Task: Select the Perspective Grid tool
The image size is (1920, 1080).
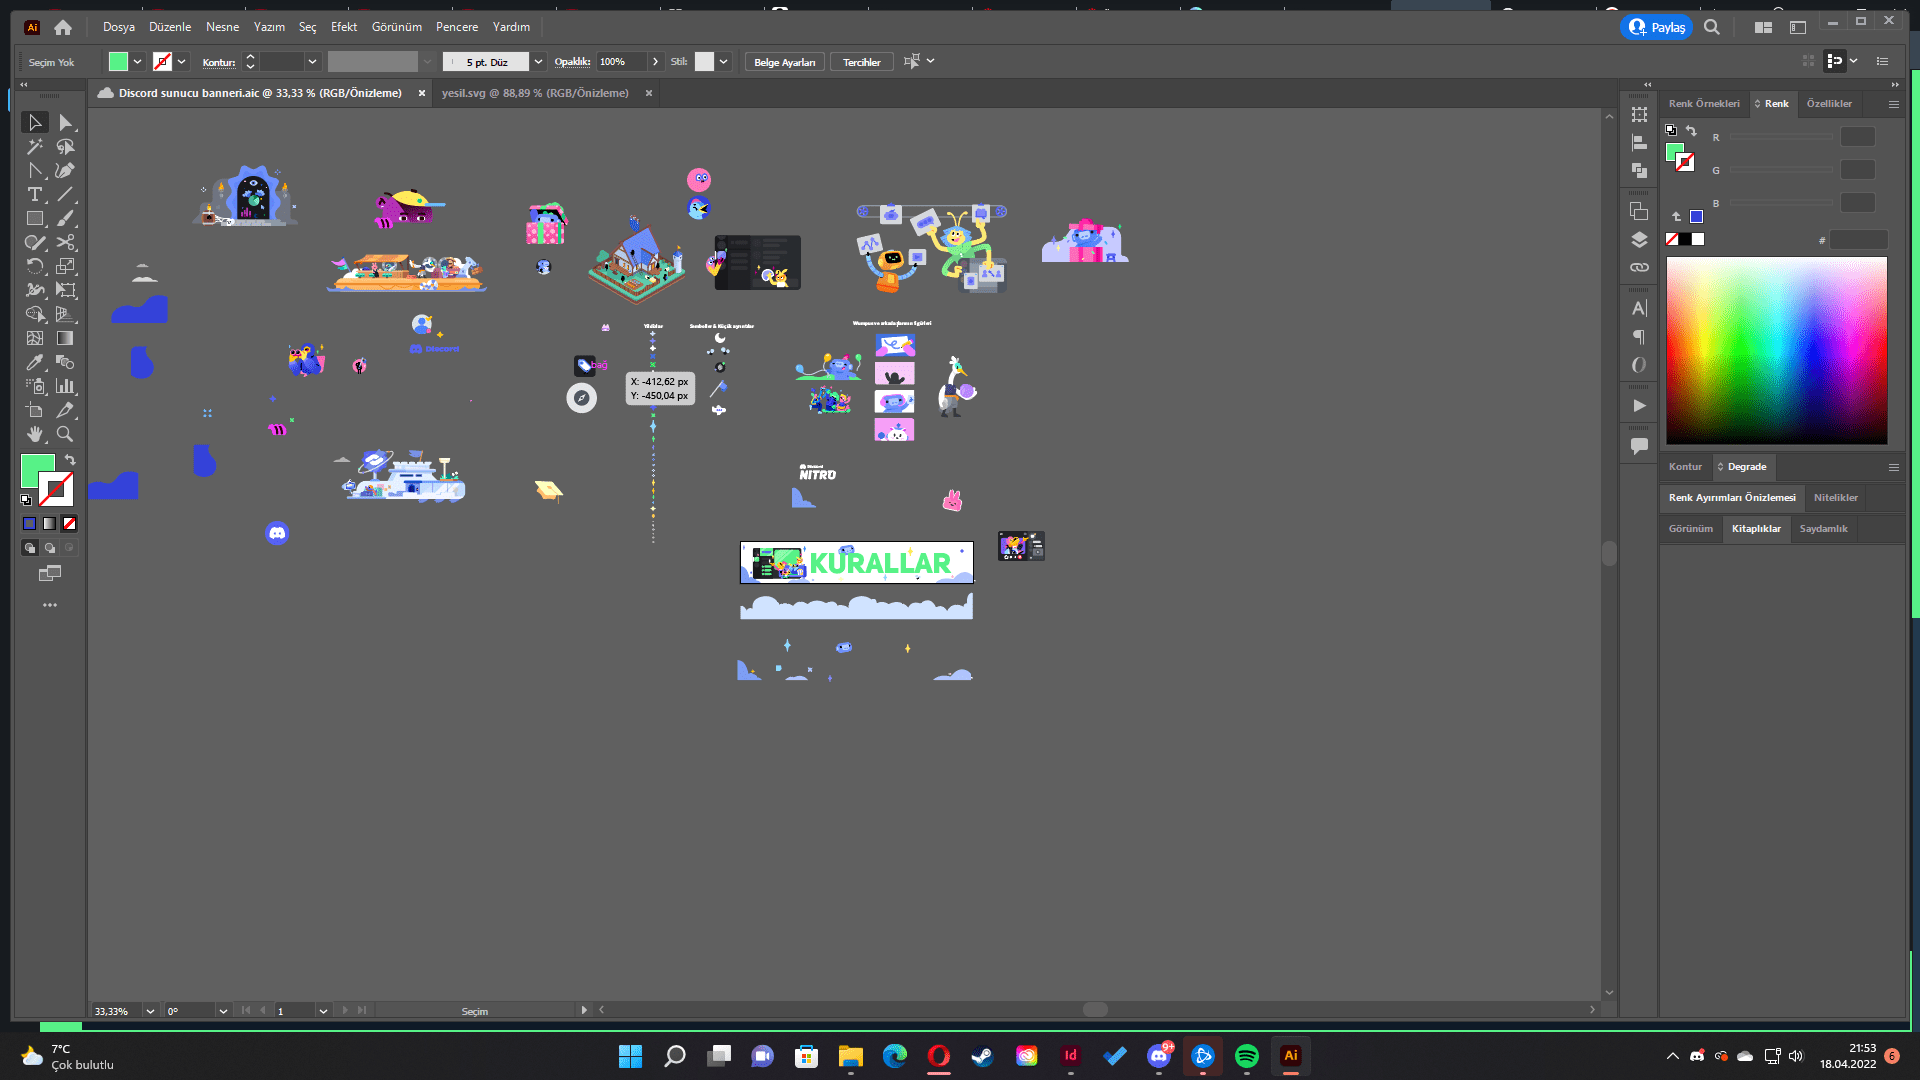Action: point(66,314)
